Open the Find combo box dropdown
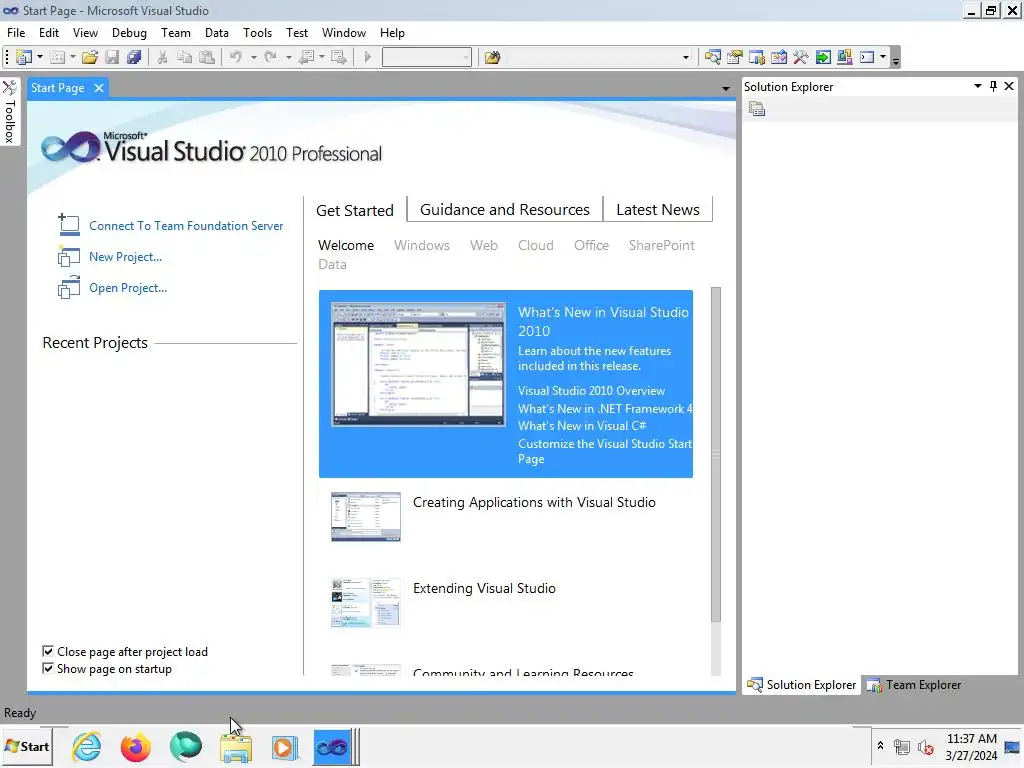The height and width of the screenshot is (768, 1024). click(686, 57)
